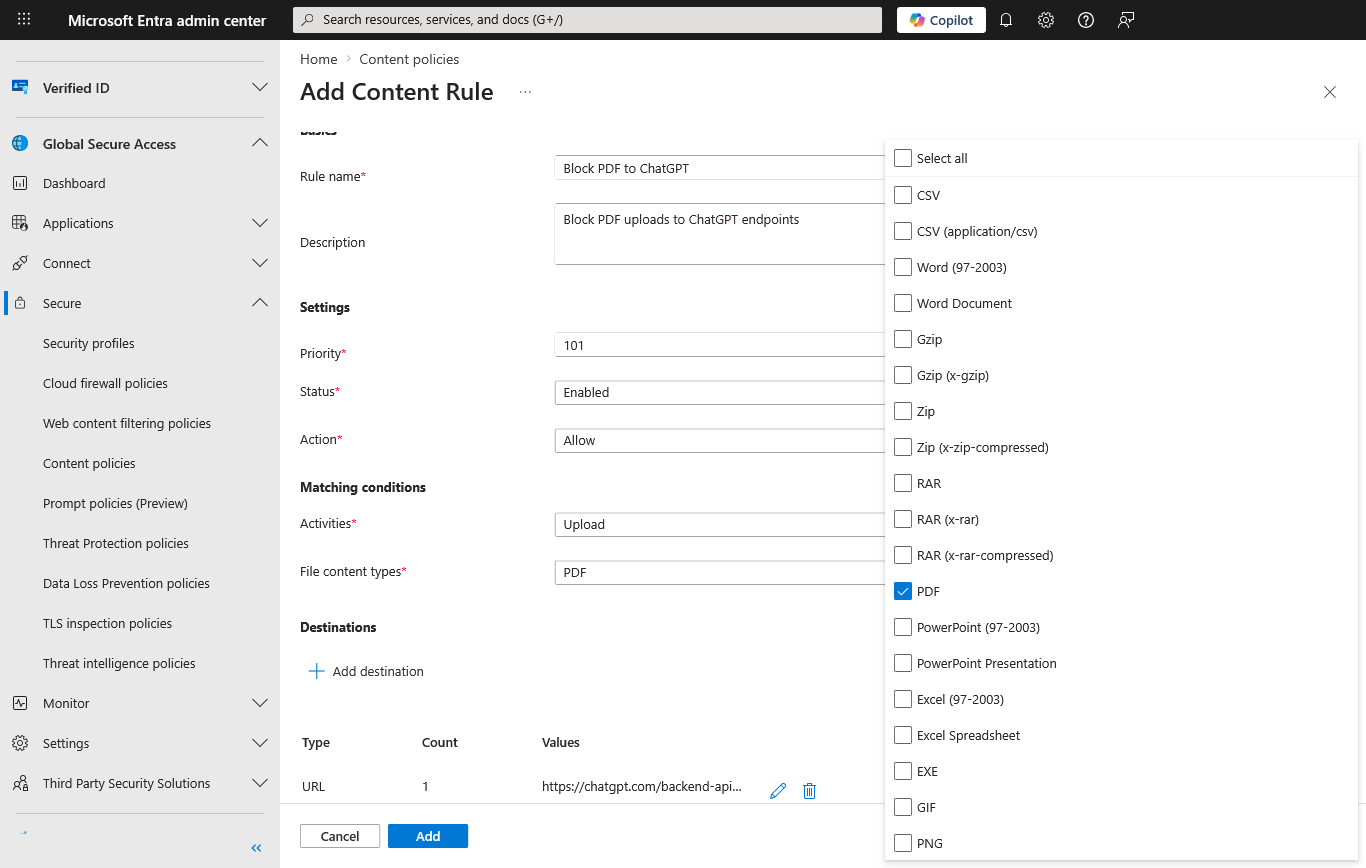Image resolution: width=1366 pixels, height=868 pixels.
Task: Send feedback using the feedback icon
Action: click(x=1125, y=20)
